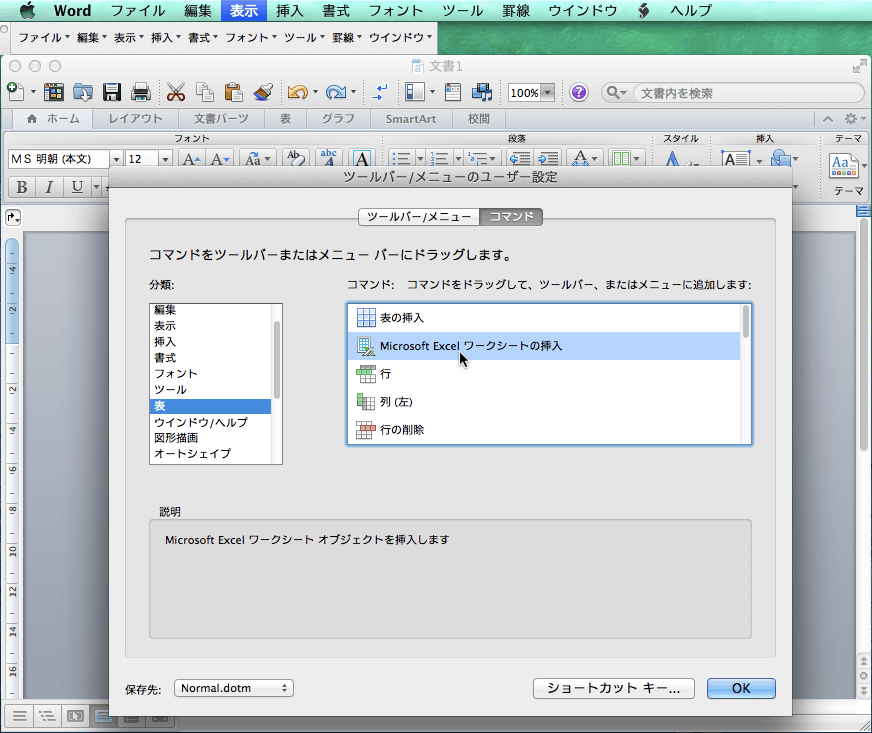Screen dimensions: 872x733
Task: Select the 行 command in list
Action: click(544, 374)
